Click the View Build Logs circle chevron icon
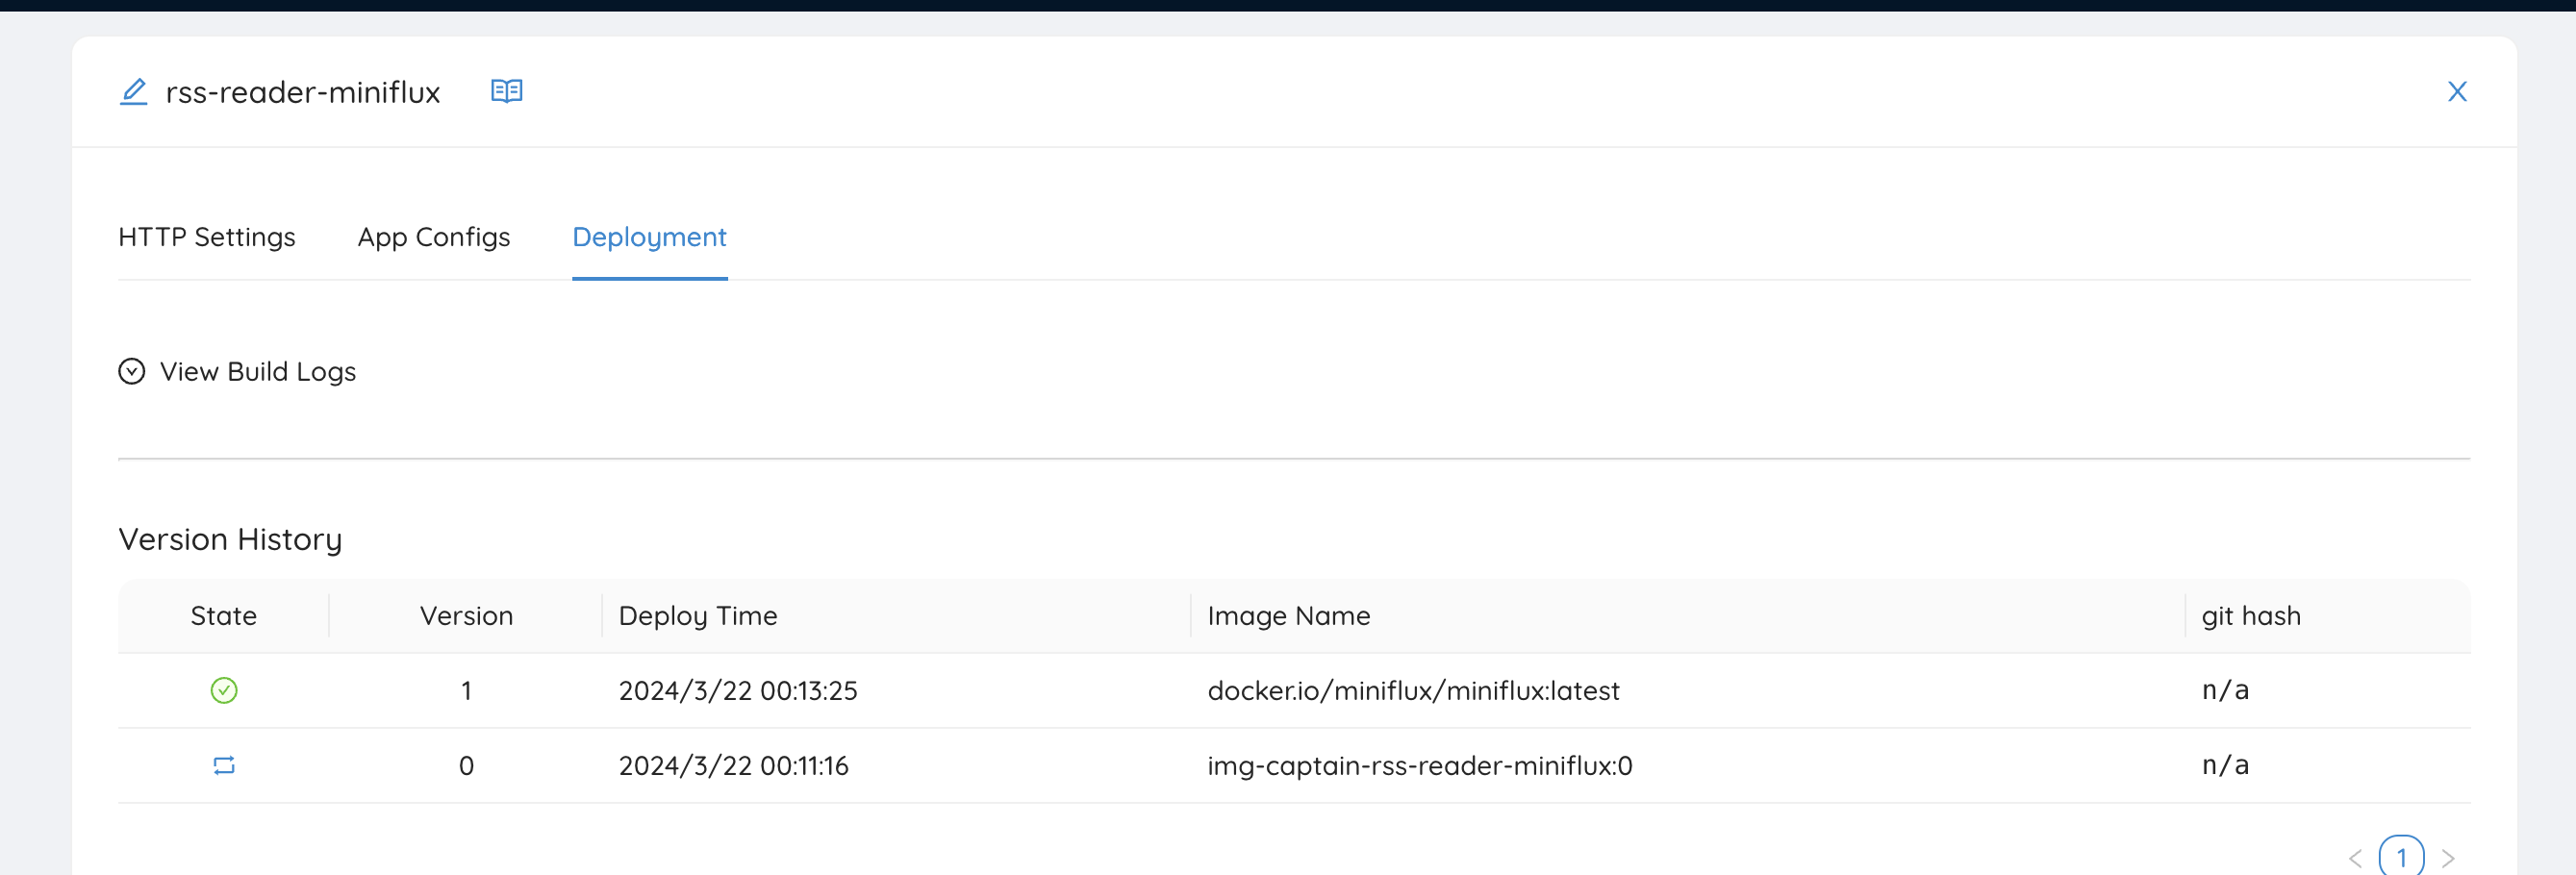This screenshot has height=875, width=2576. pyautogui.click(x=132, y=372)
